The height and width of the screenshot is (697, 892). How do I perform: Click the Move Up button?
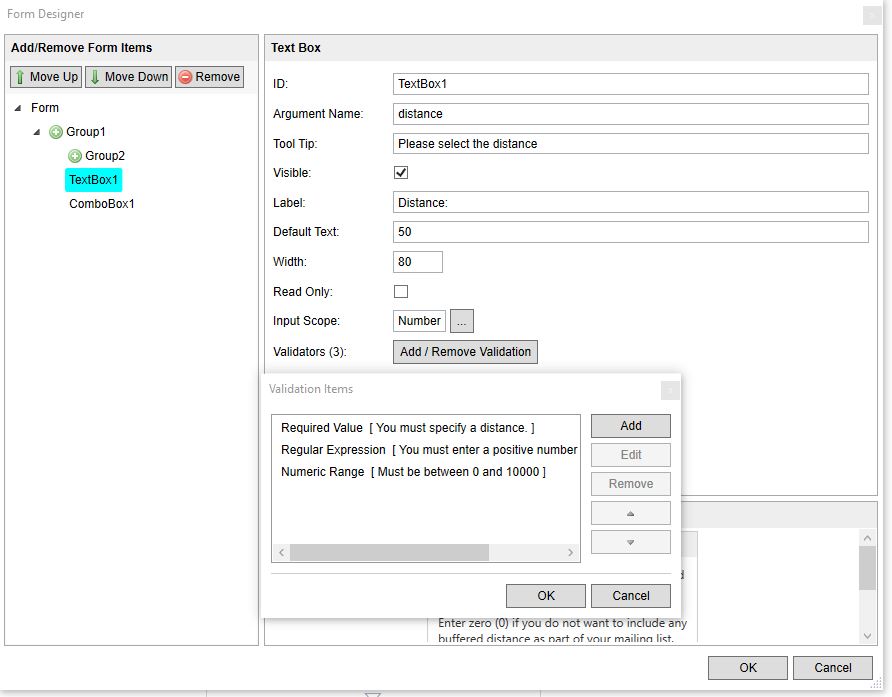click(46, 77)
